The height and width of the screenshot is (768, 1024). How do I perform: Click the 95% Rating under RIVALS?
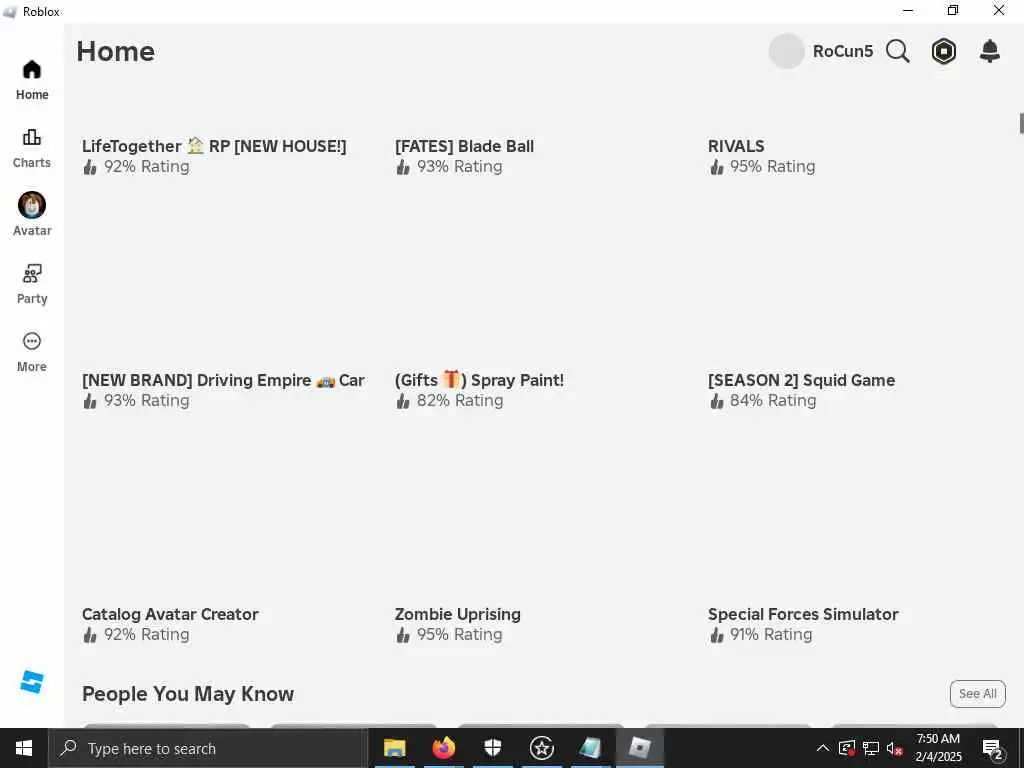[773, 167]
